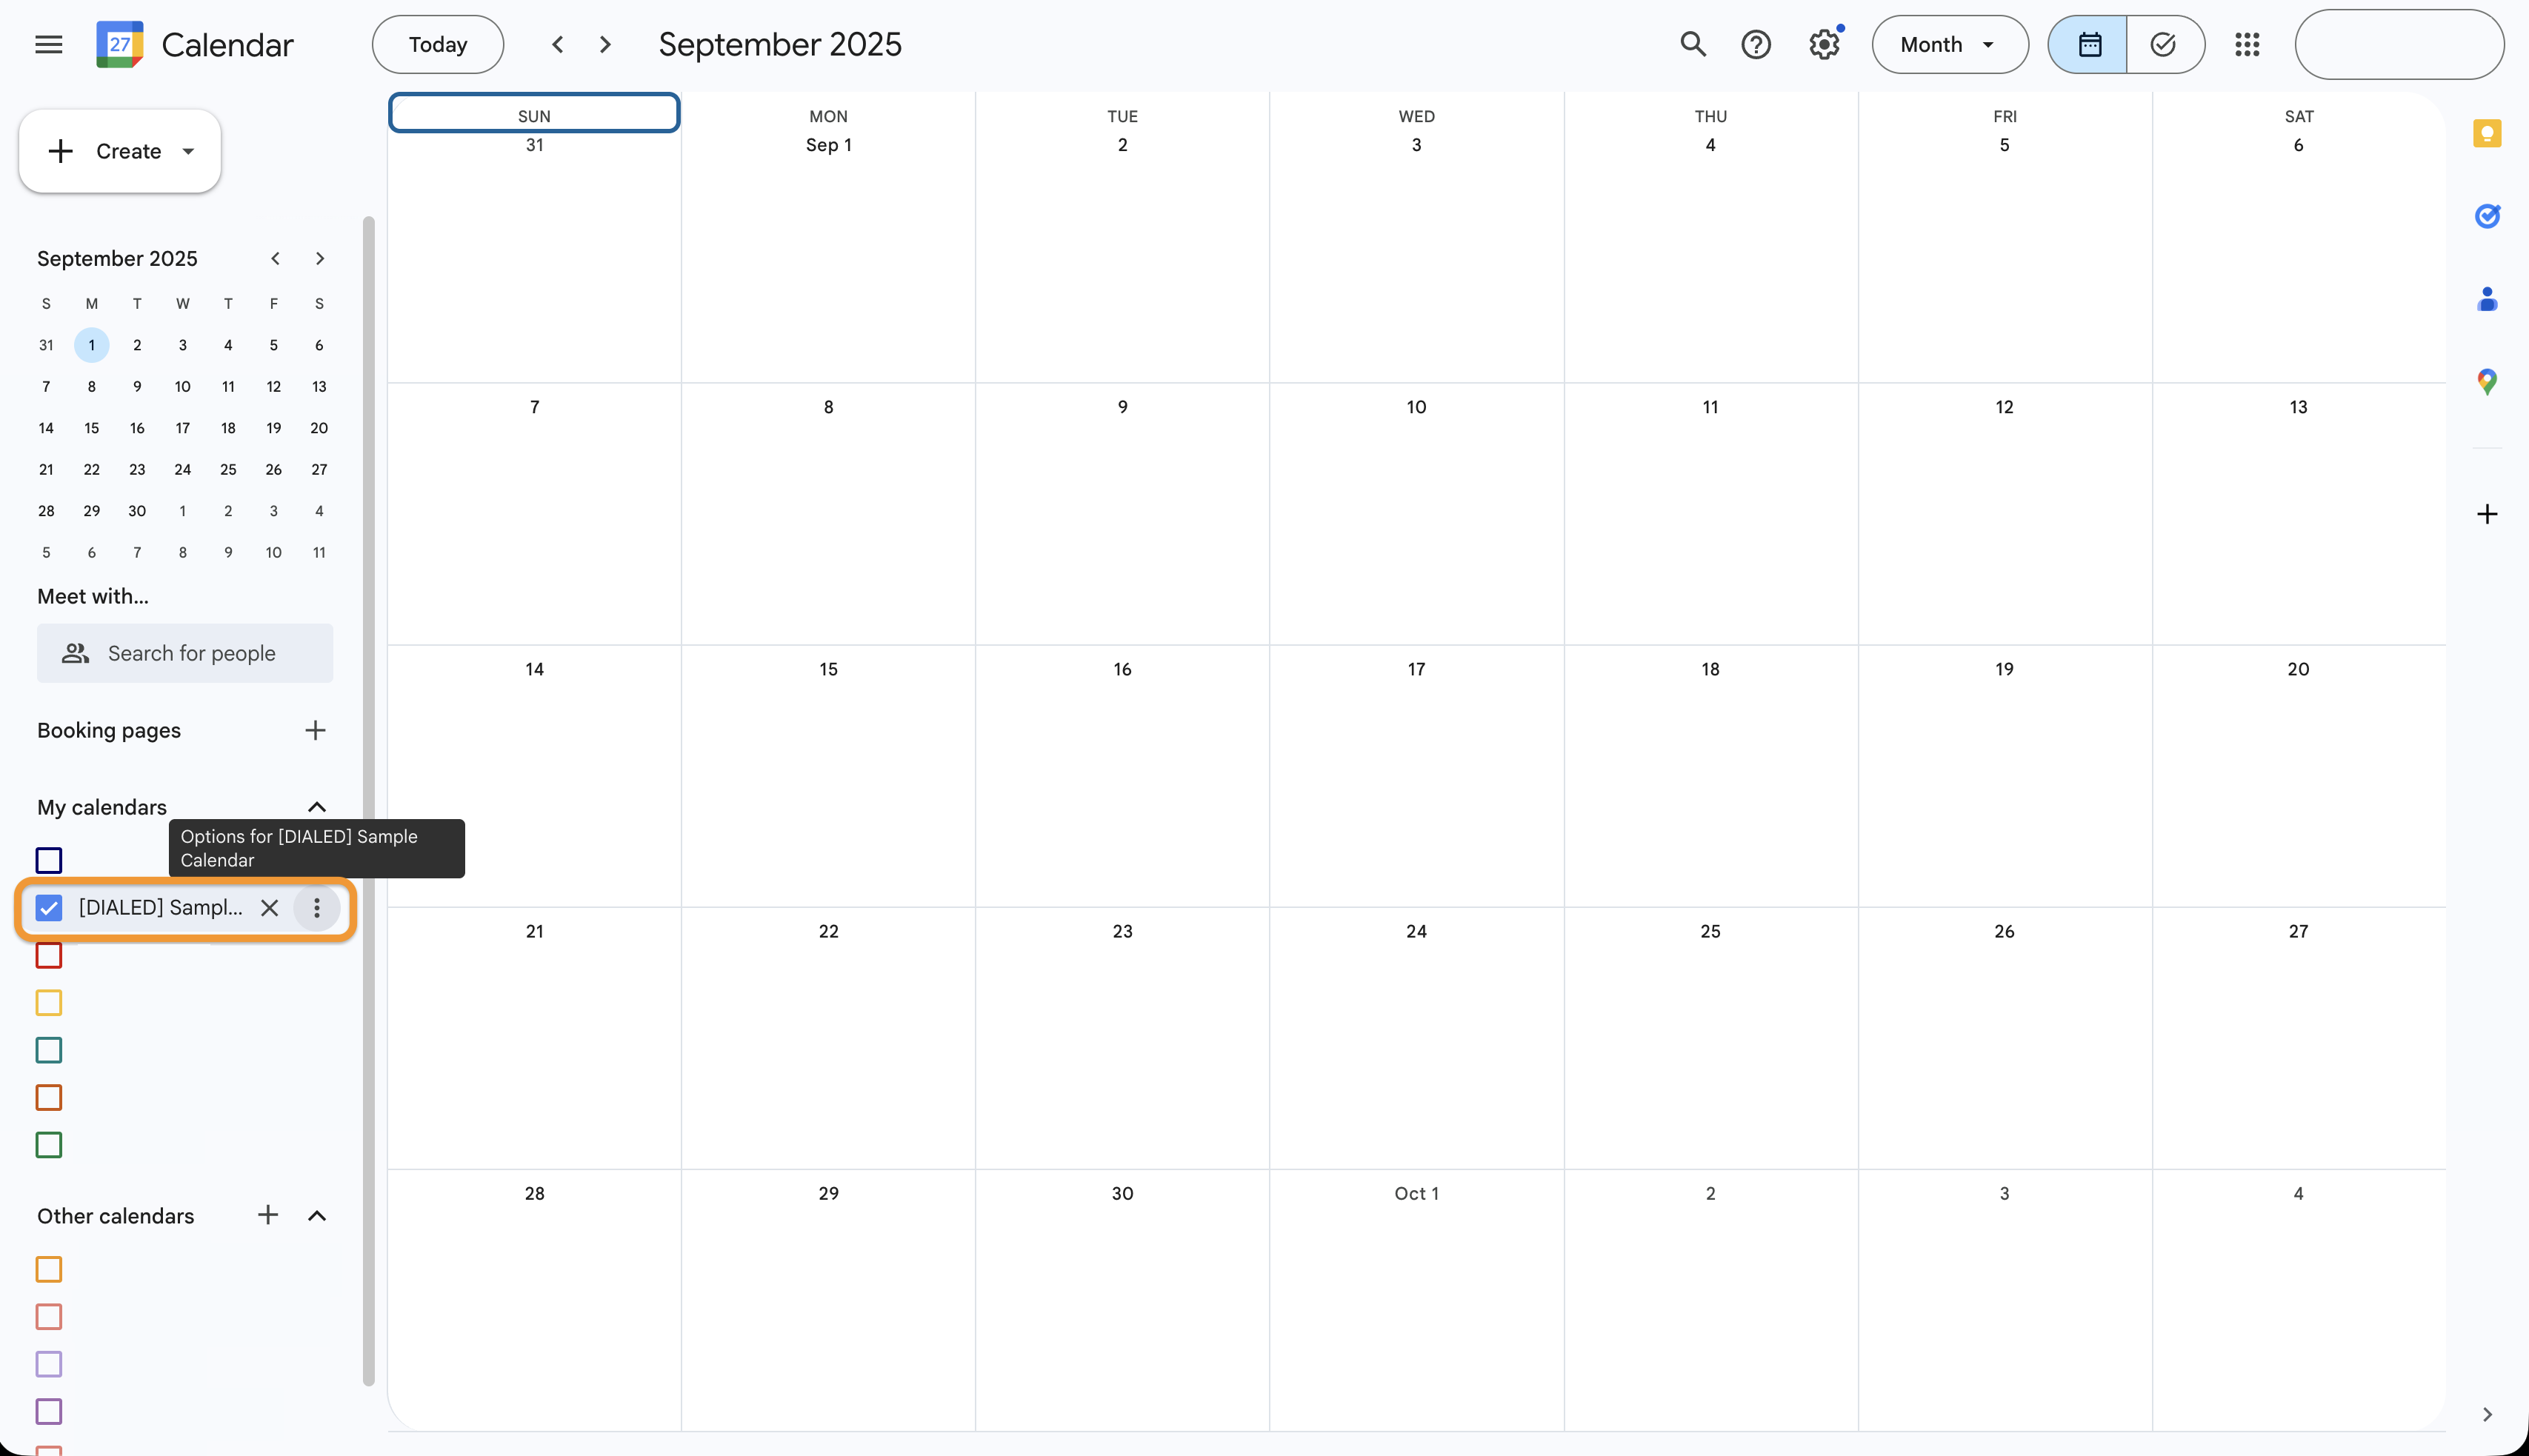Select September 14 in mini calendar

pos(46,427)
